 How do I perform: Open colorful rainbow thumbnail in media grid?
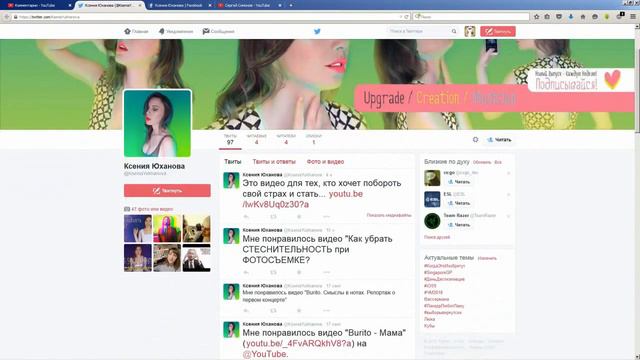[167, 229]
